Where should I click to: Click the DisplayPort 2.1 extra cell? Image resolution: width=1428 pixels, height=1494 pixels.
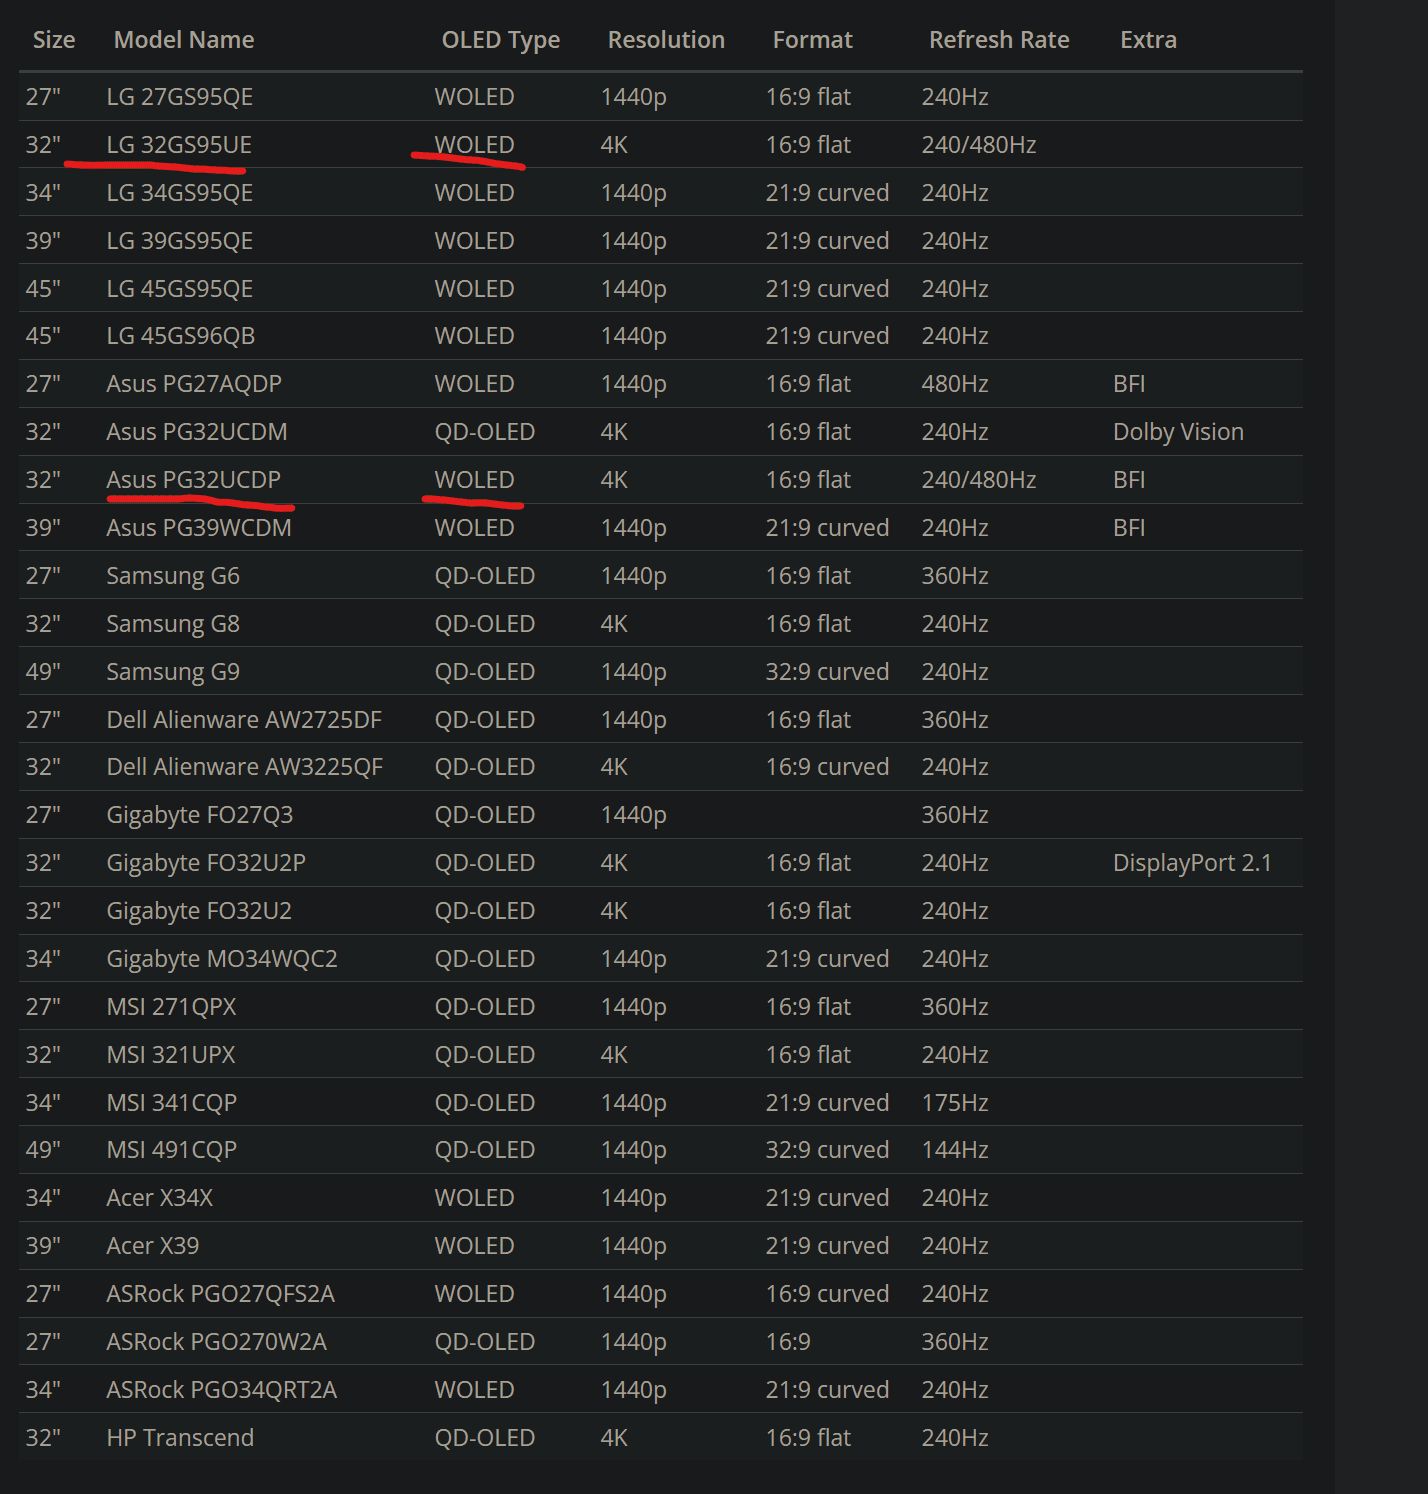1193,863
